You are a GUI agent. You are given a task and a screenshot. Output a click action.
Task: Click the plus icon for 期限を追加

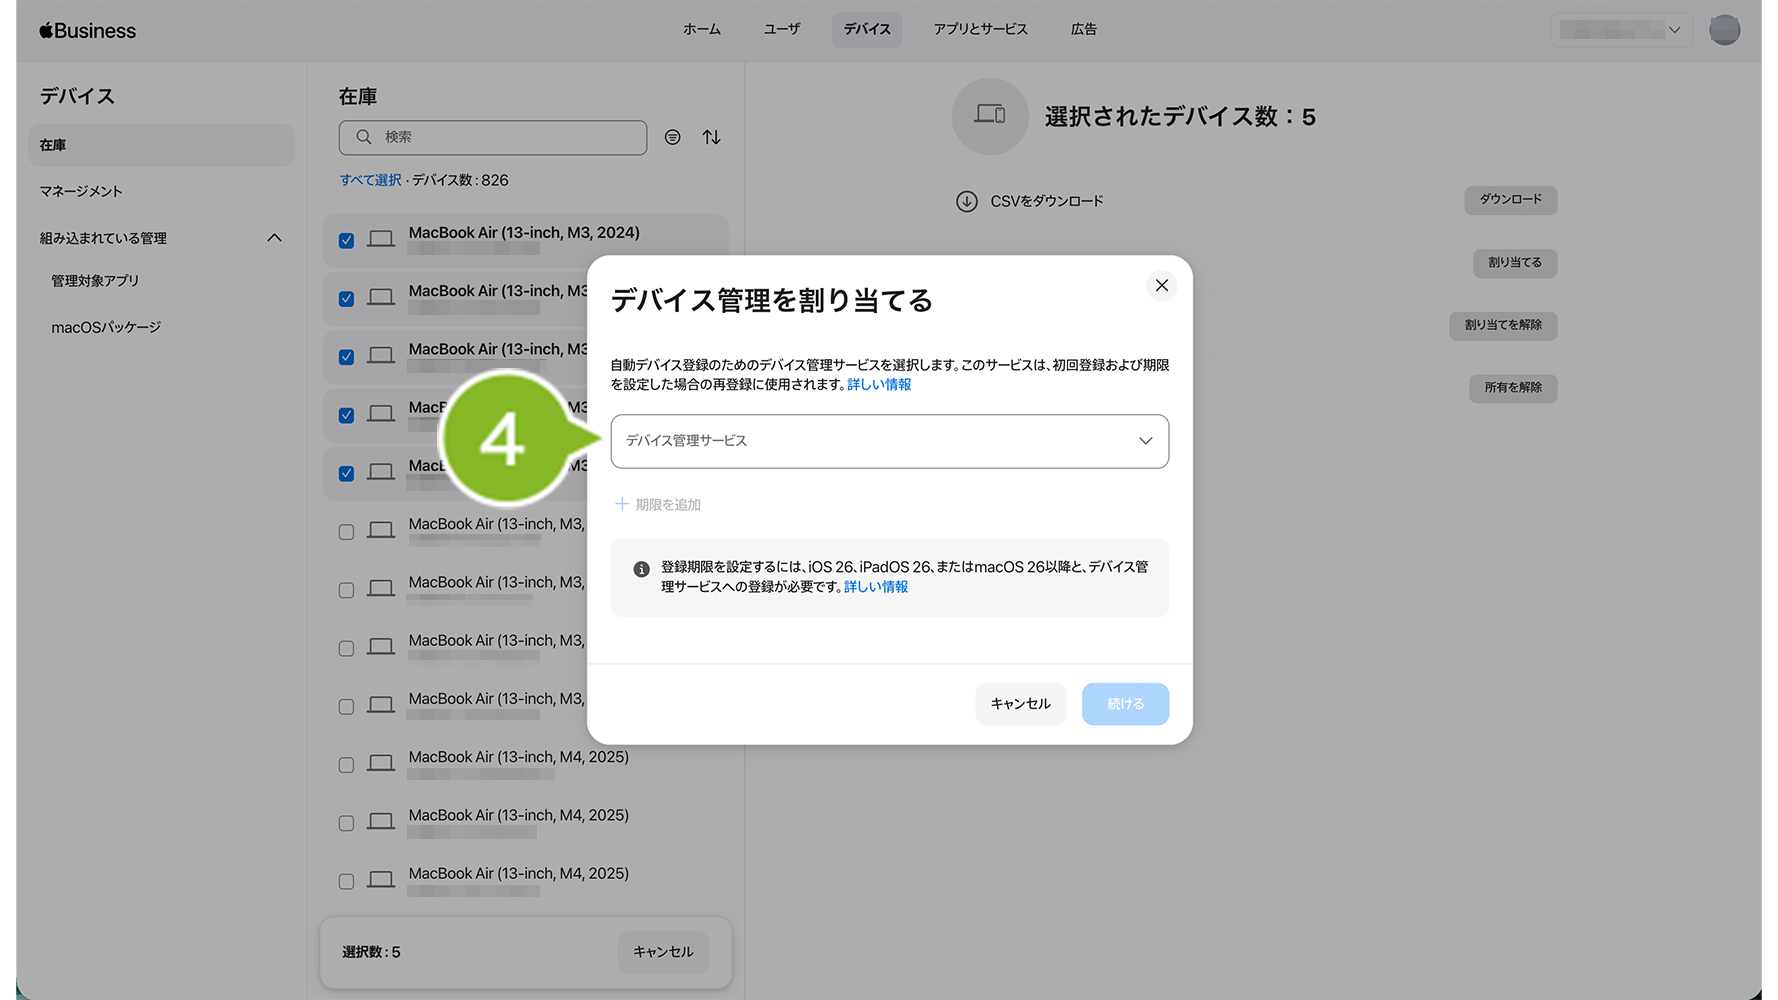tap(622, 504)
